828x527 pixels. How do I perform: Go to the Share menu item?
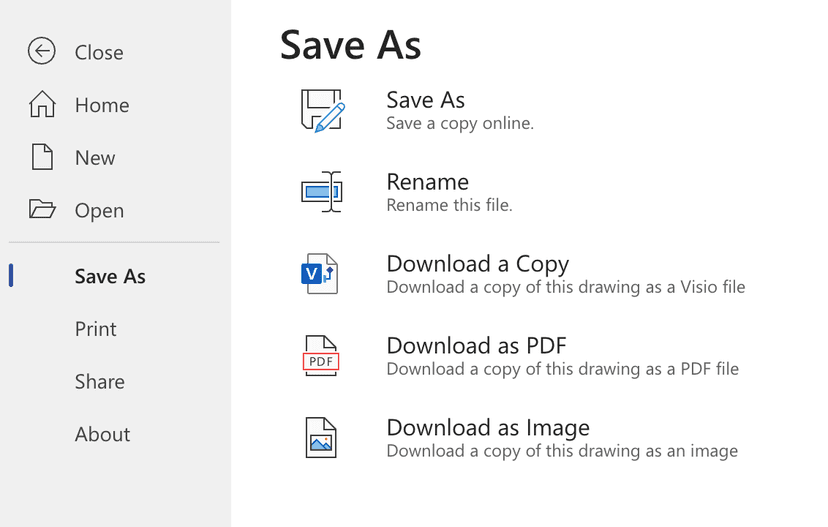pyautogui.click(x=100, y=381)
